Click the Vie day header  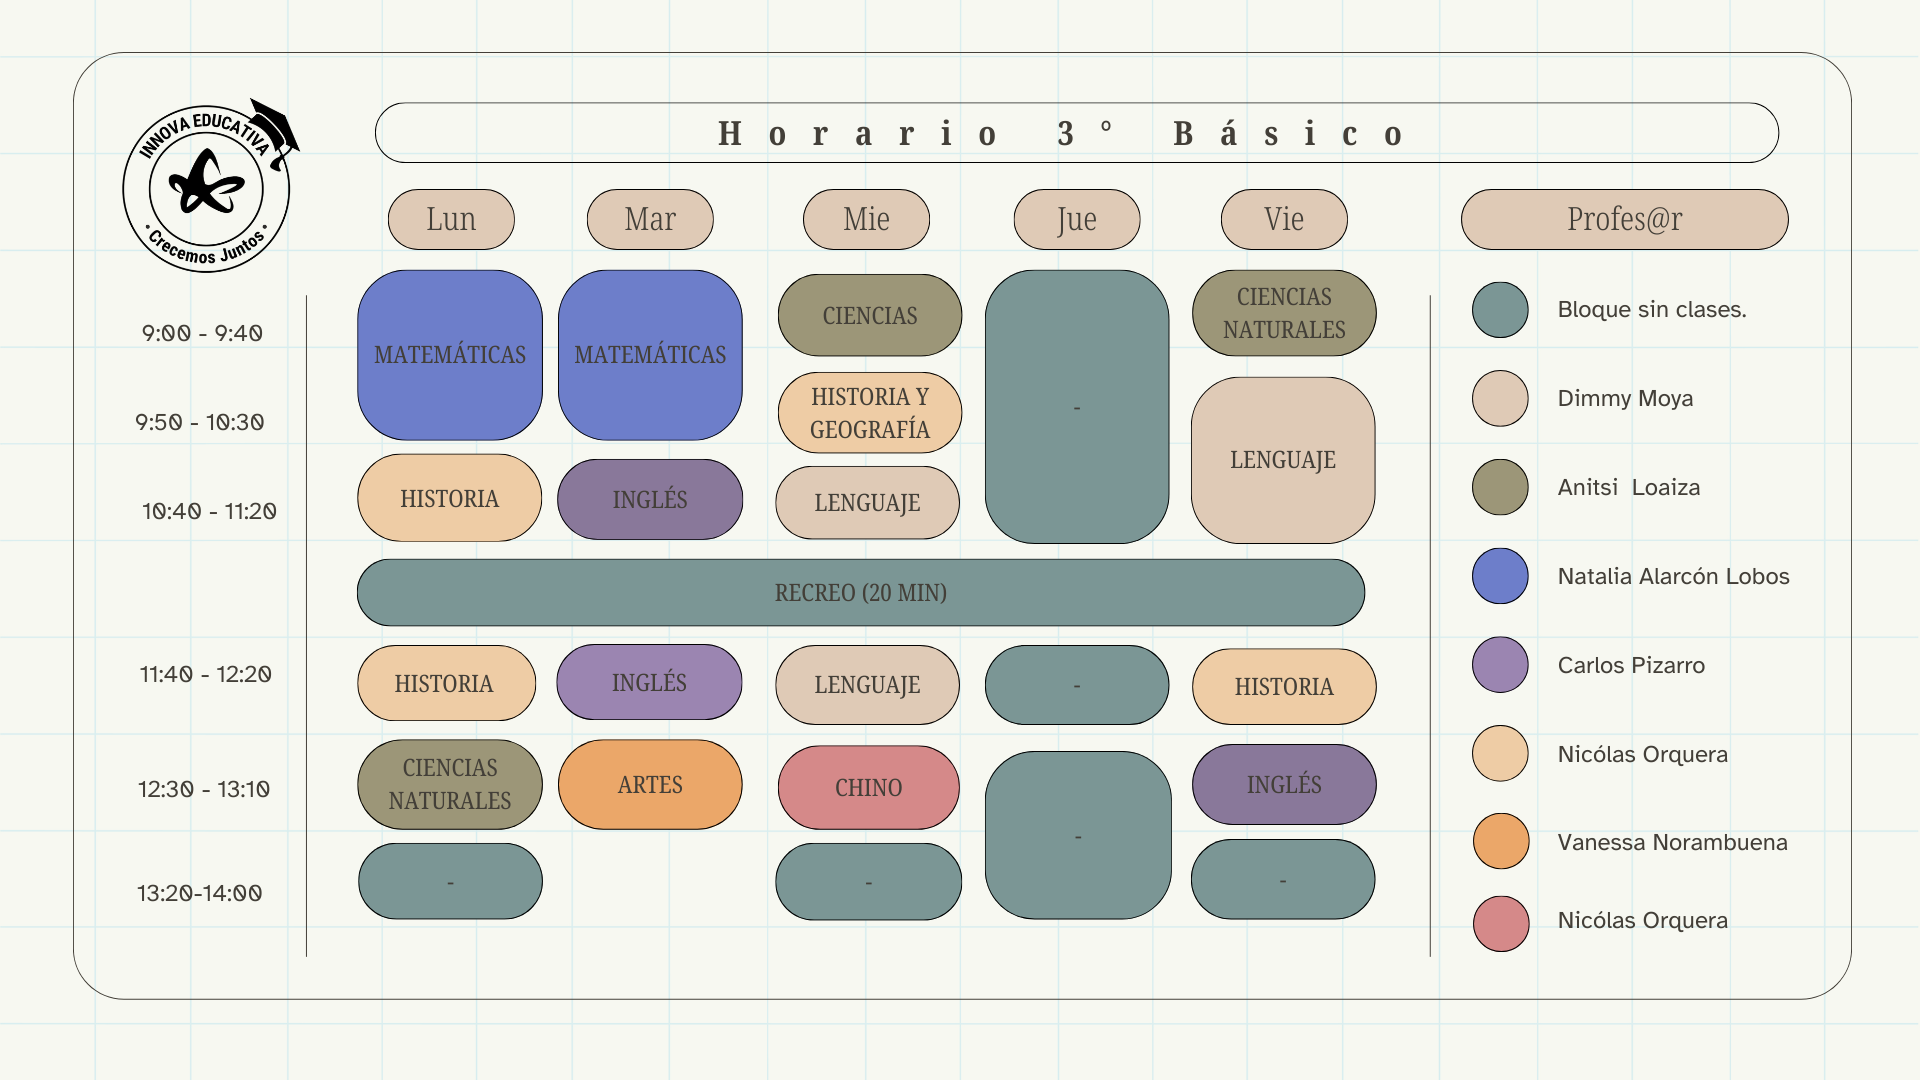click(x=1284, y=220)
